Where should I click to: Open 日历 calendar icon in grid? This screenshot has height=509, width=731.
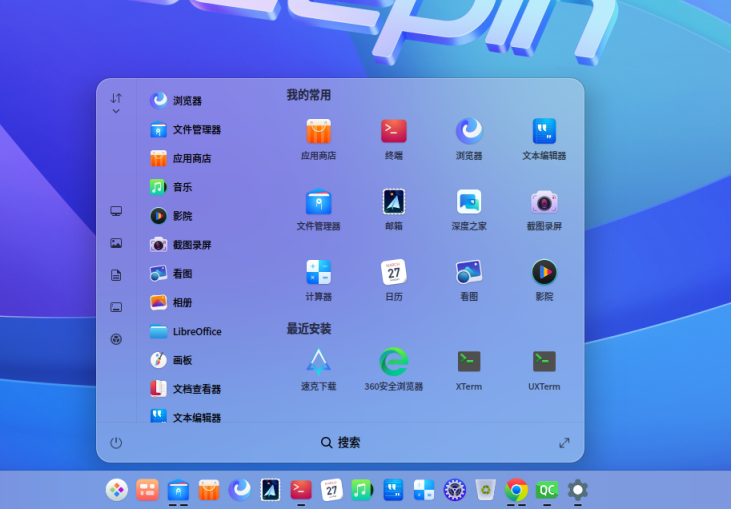pyautogui.click(x=393, y=272)
